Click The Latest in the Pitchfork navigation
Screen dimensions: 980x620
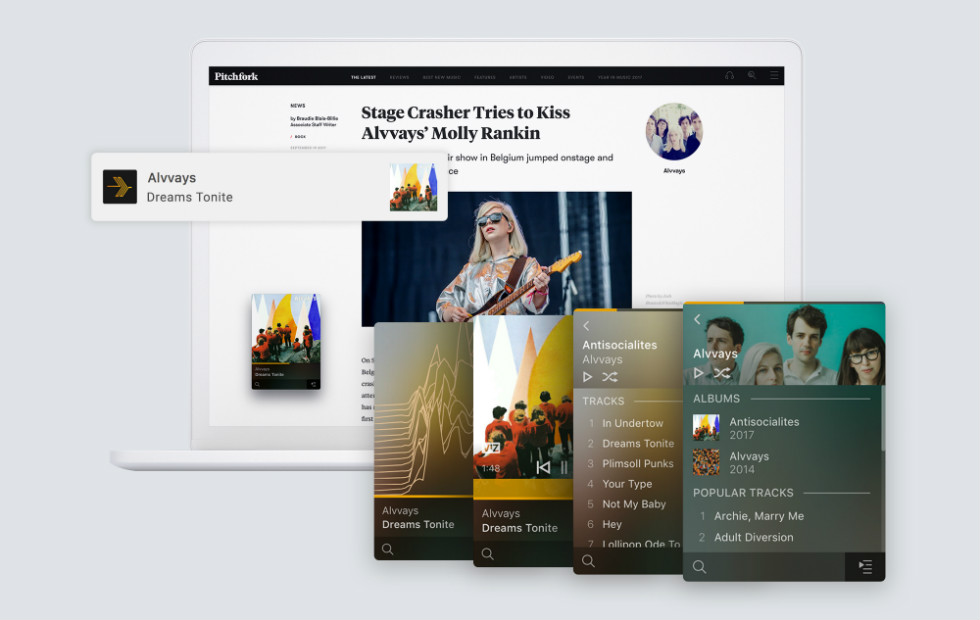tap(361, 76)
